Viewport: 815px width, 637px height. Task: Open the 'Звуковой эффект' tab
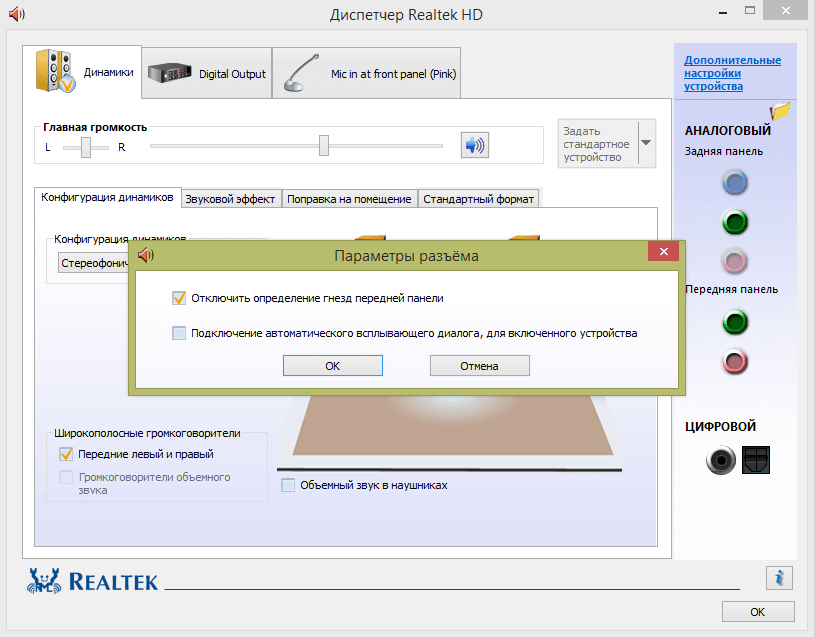230,199
